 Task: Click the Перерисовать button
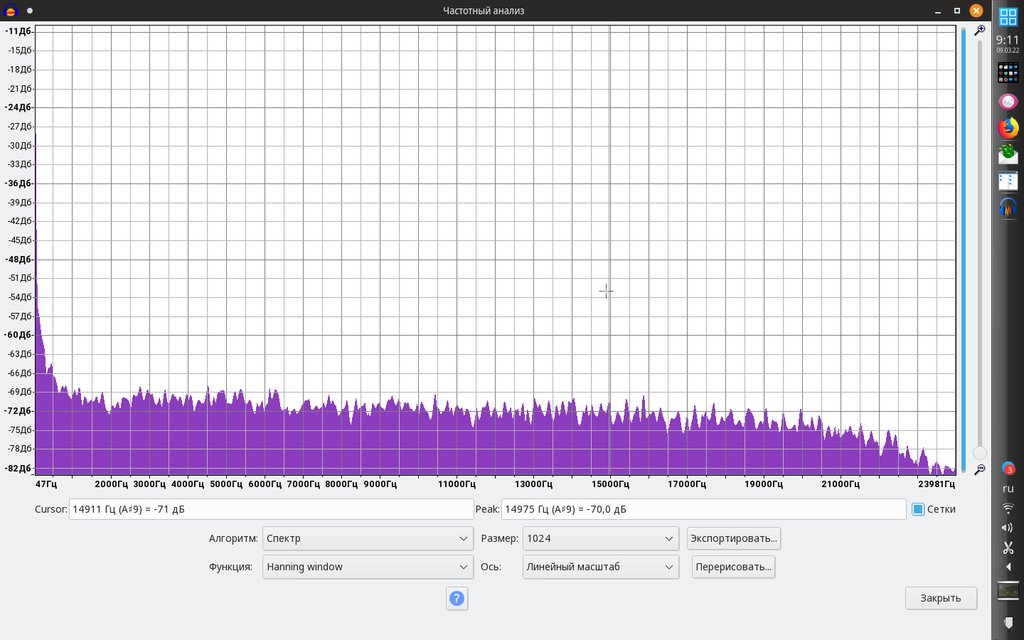(733, 567)
